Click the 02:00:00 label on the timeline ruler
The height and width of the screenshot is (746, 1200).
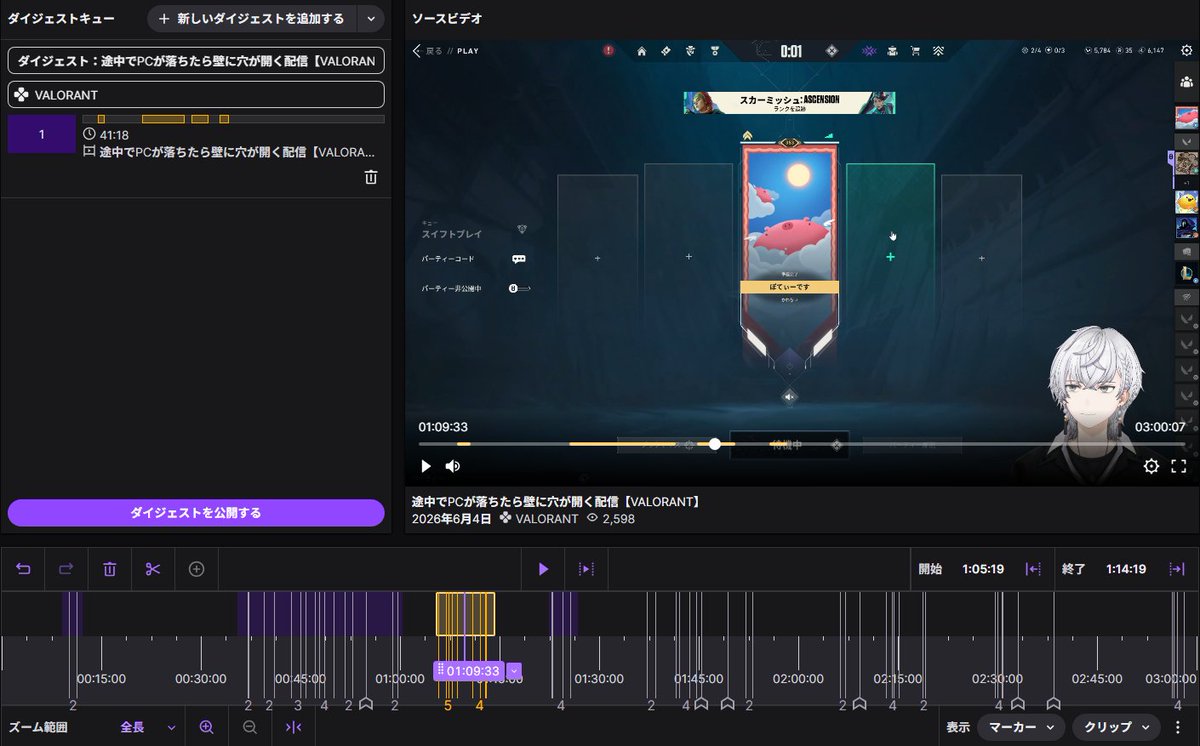click(x=798, y=679)
